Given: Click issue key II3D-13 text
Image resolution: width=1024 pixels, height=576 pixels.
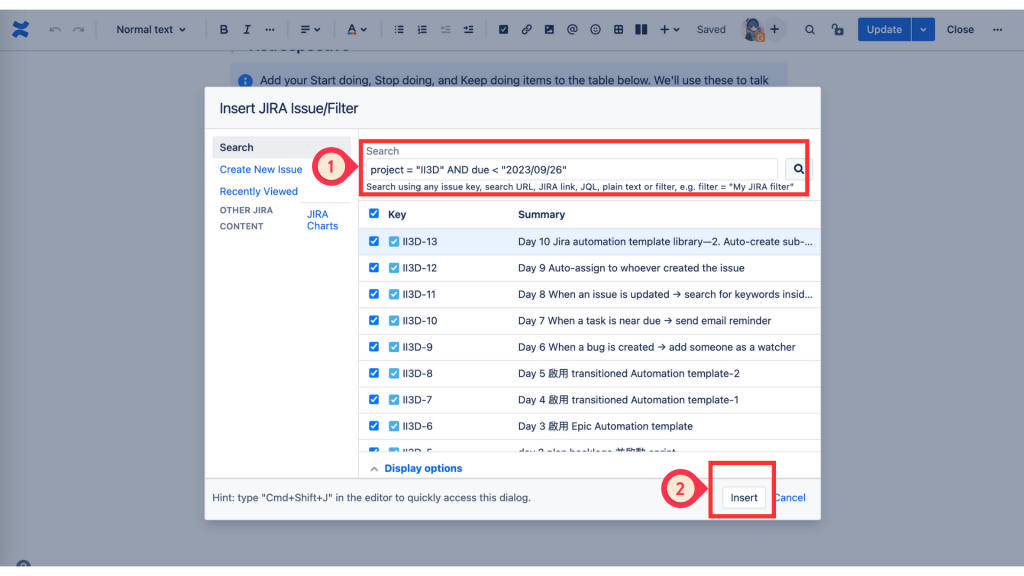Looking at the screenshot, I should tap(420, 242).
